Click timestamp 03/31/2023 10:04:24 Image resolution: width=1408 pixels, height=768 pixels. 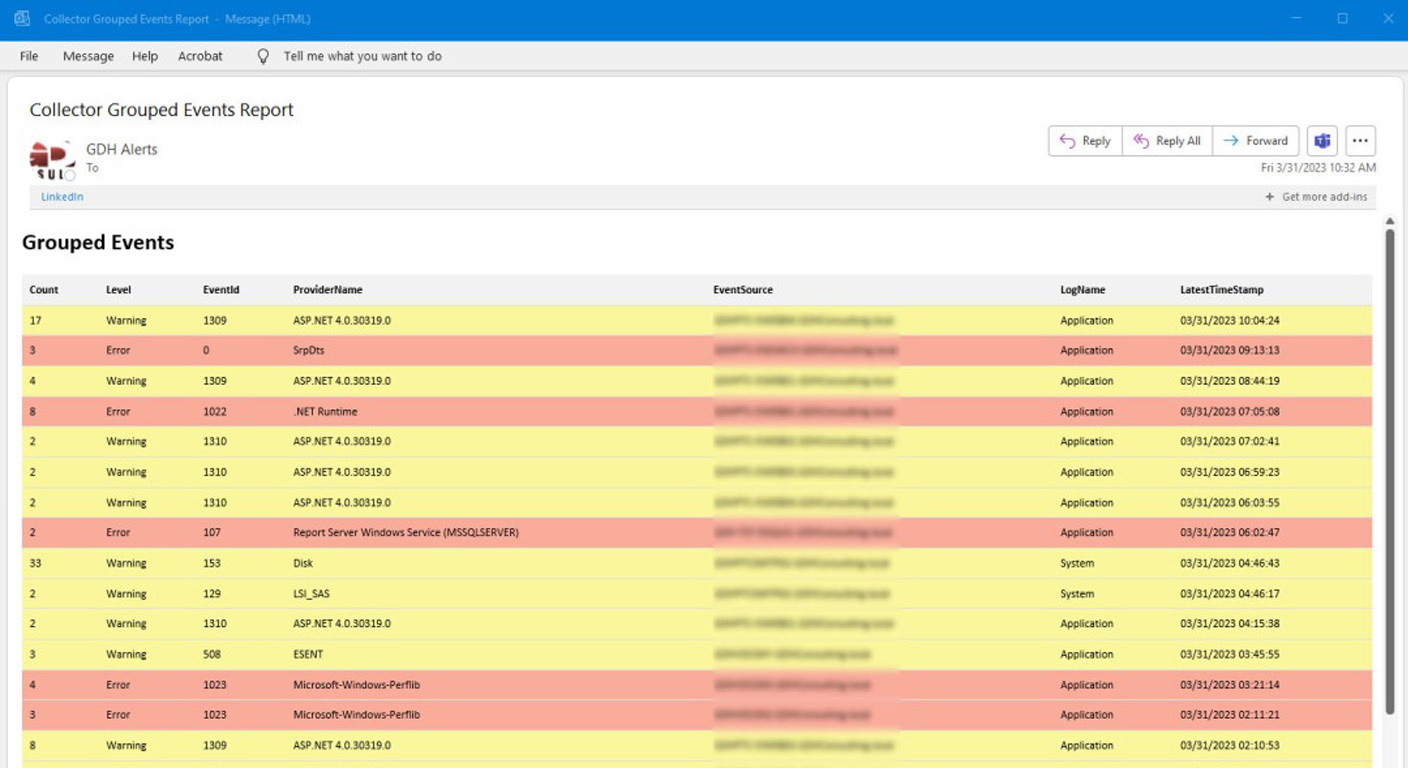[x=1230, y=321]
